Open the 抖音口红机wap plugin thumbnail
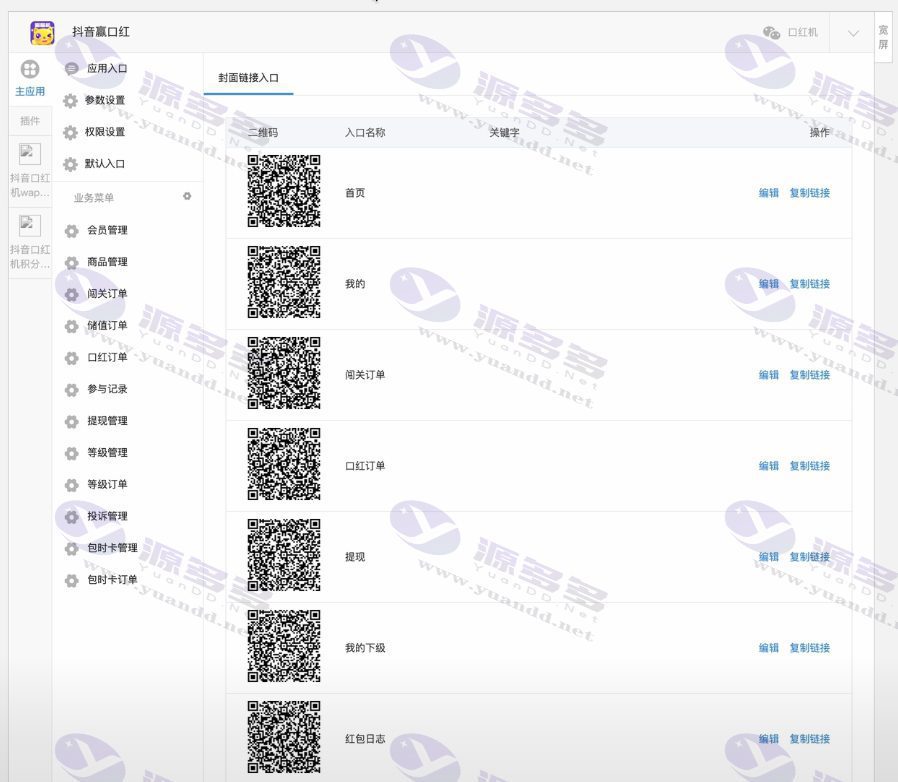 pos(30,154)
